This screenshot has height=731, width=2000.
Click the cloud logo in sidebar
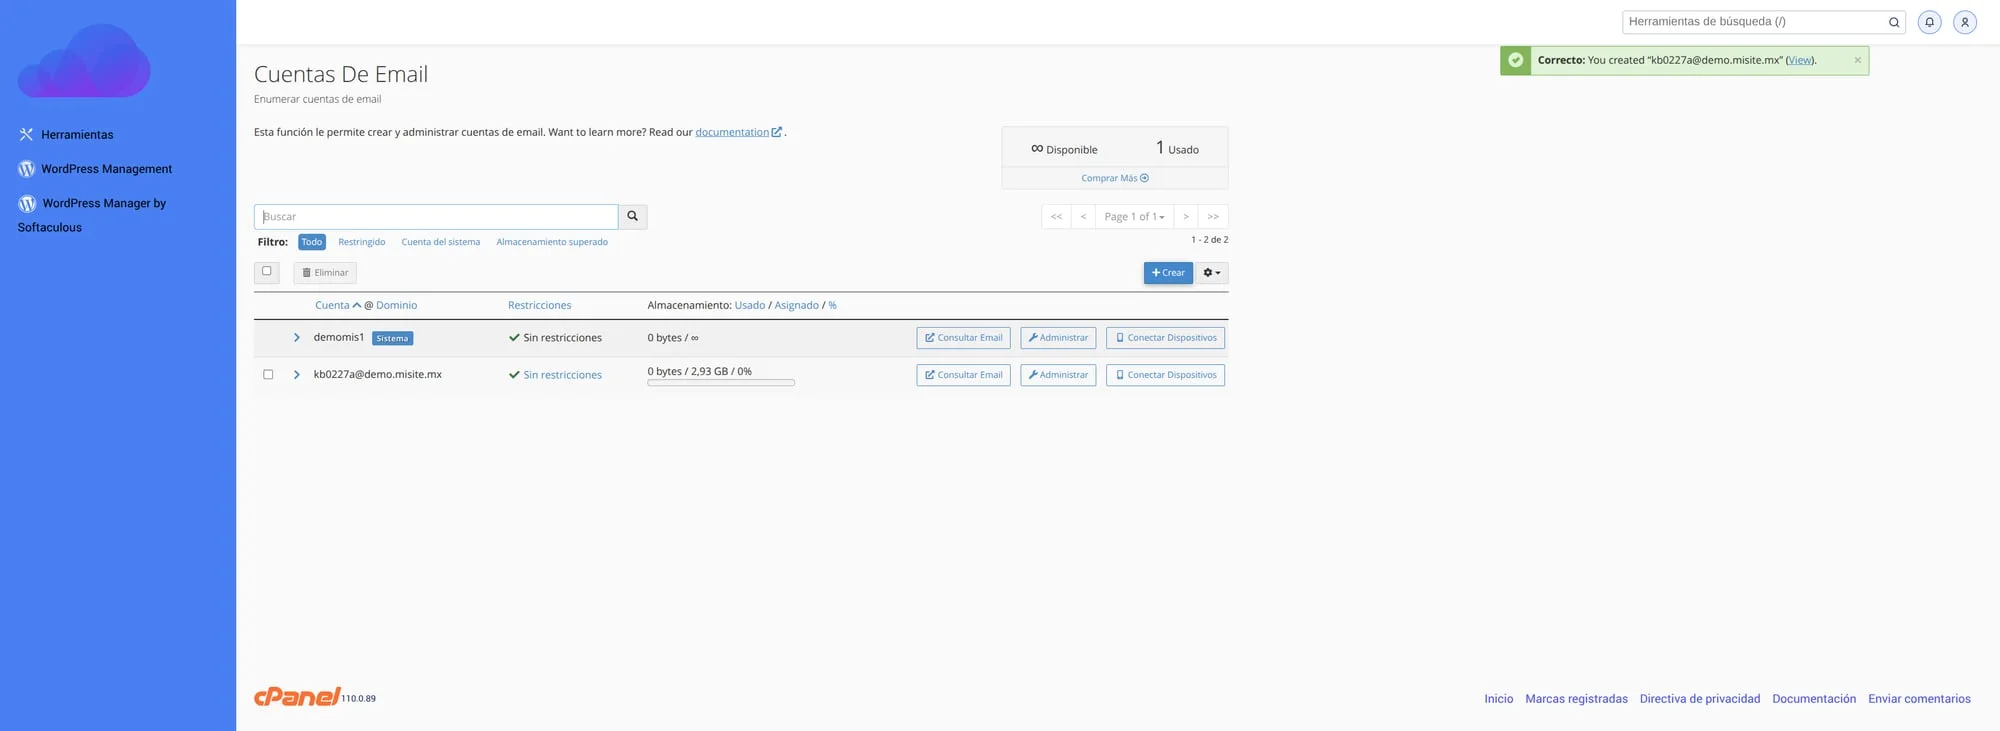pyautogui.click(x=84, y=62)
